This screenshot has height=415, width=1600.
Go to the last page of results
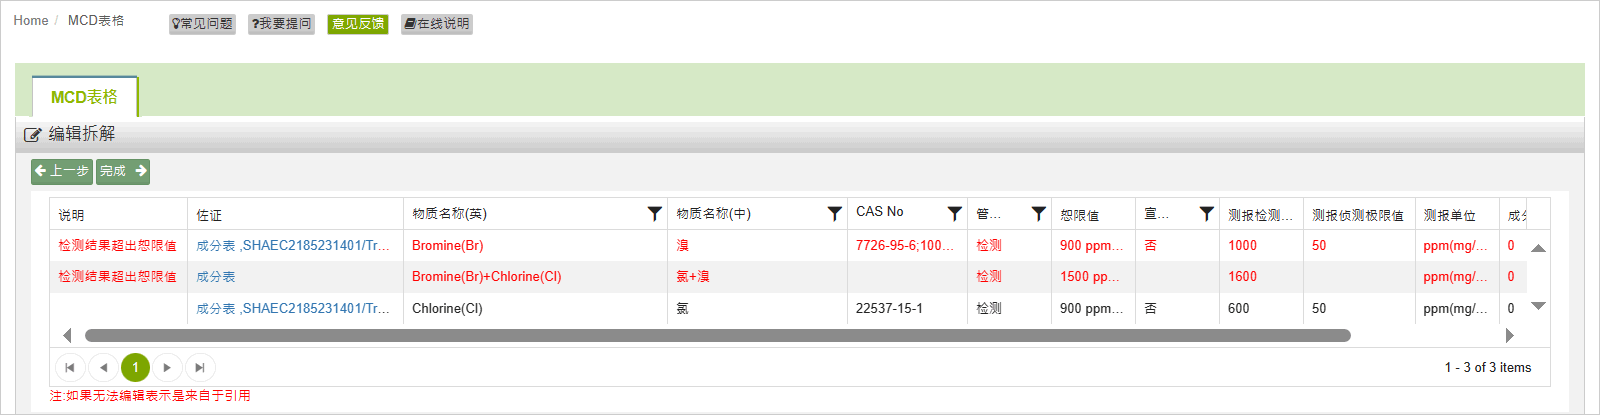point(200,367)
